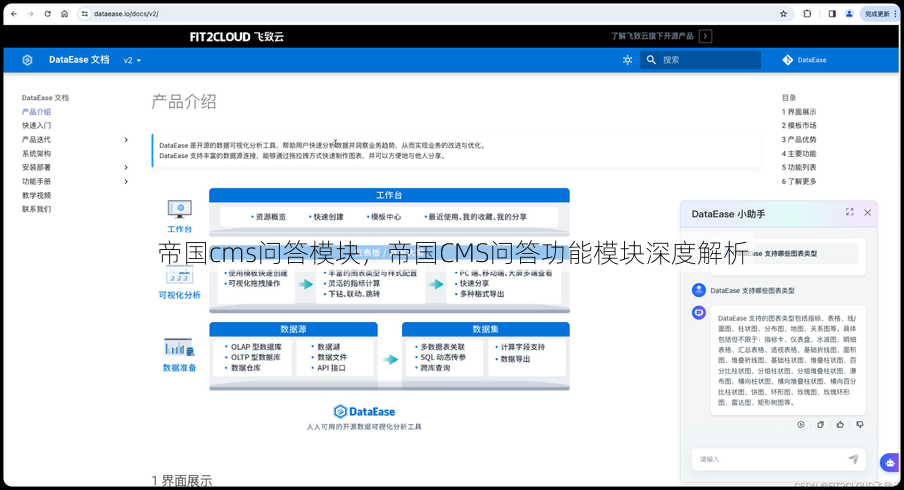Screen dimensions: 904x490
Task: Expand the DataEase 小助手 panel to fullscreen
Action: click(850, 212)
